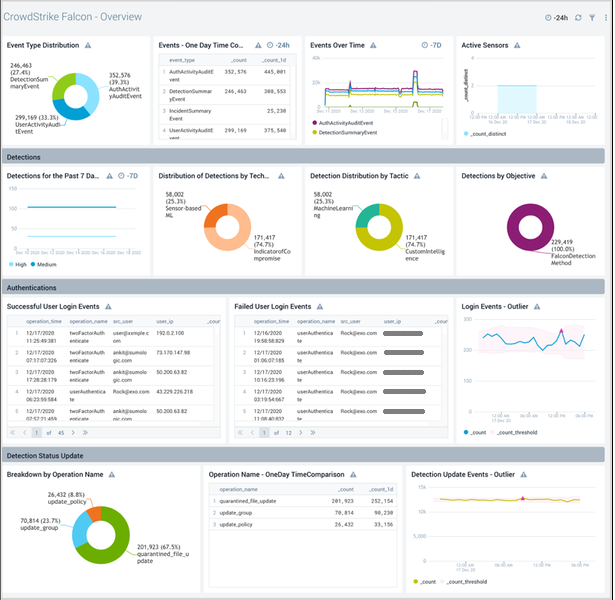The image size is (615, 600).
Task: Click warning icon beside Event Type Distribution
Action: [x=88, y=46]
